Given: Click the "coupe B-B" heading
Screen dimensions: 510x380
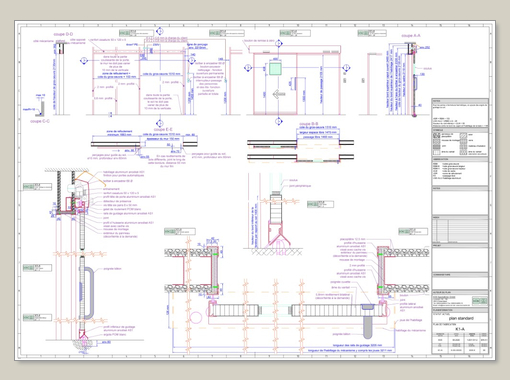Looking at the screenshot, I should (x=309, y=124).
